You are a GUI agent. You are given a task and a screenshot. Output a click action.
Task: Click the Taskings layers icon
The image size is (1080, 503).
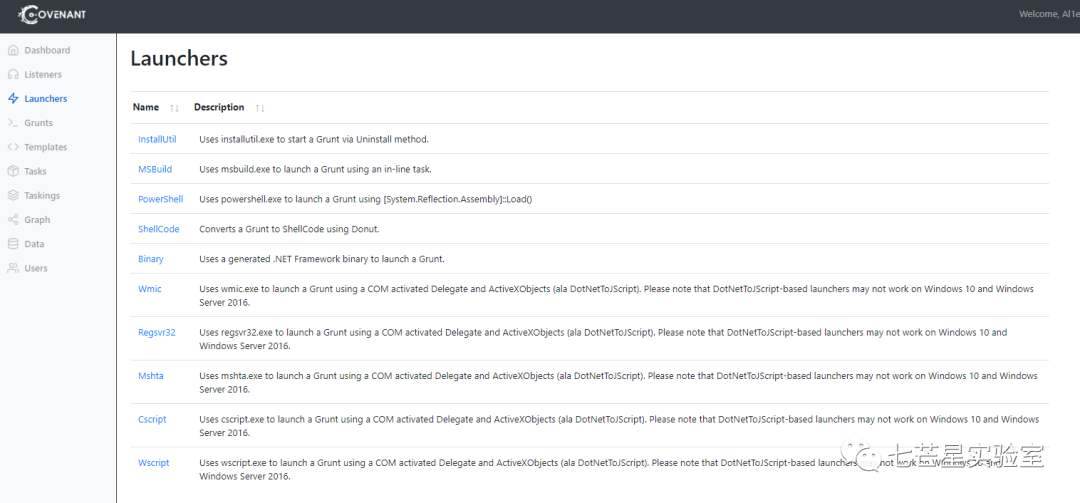[13, 196]
